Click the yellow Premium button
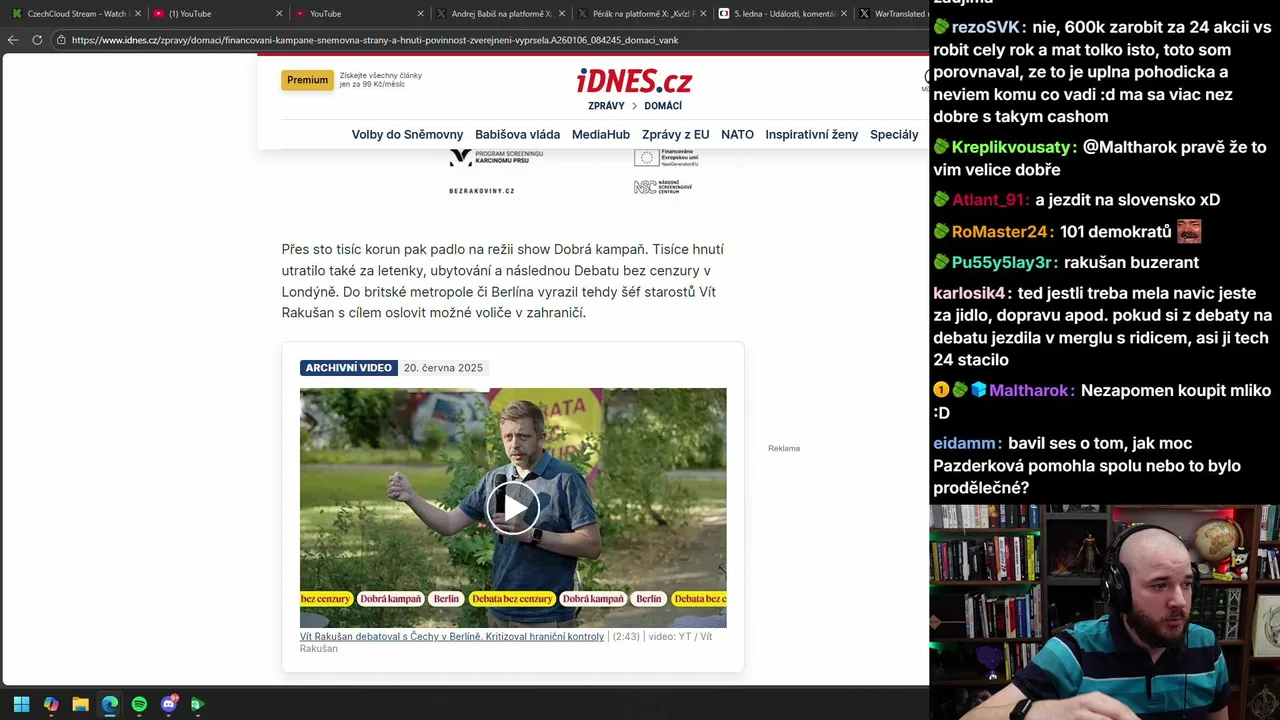 click(x=307, y=80)
